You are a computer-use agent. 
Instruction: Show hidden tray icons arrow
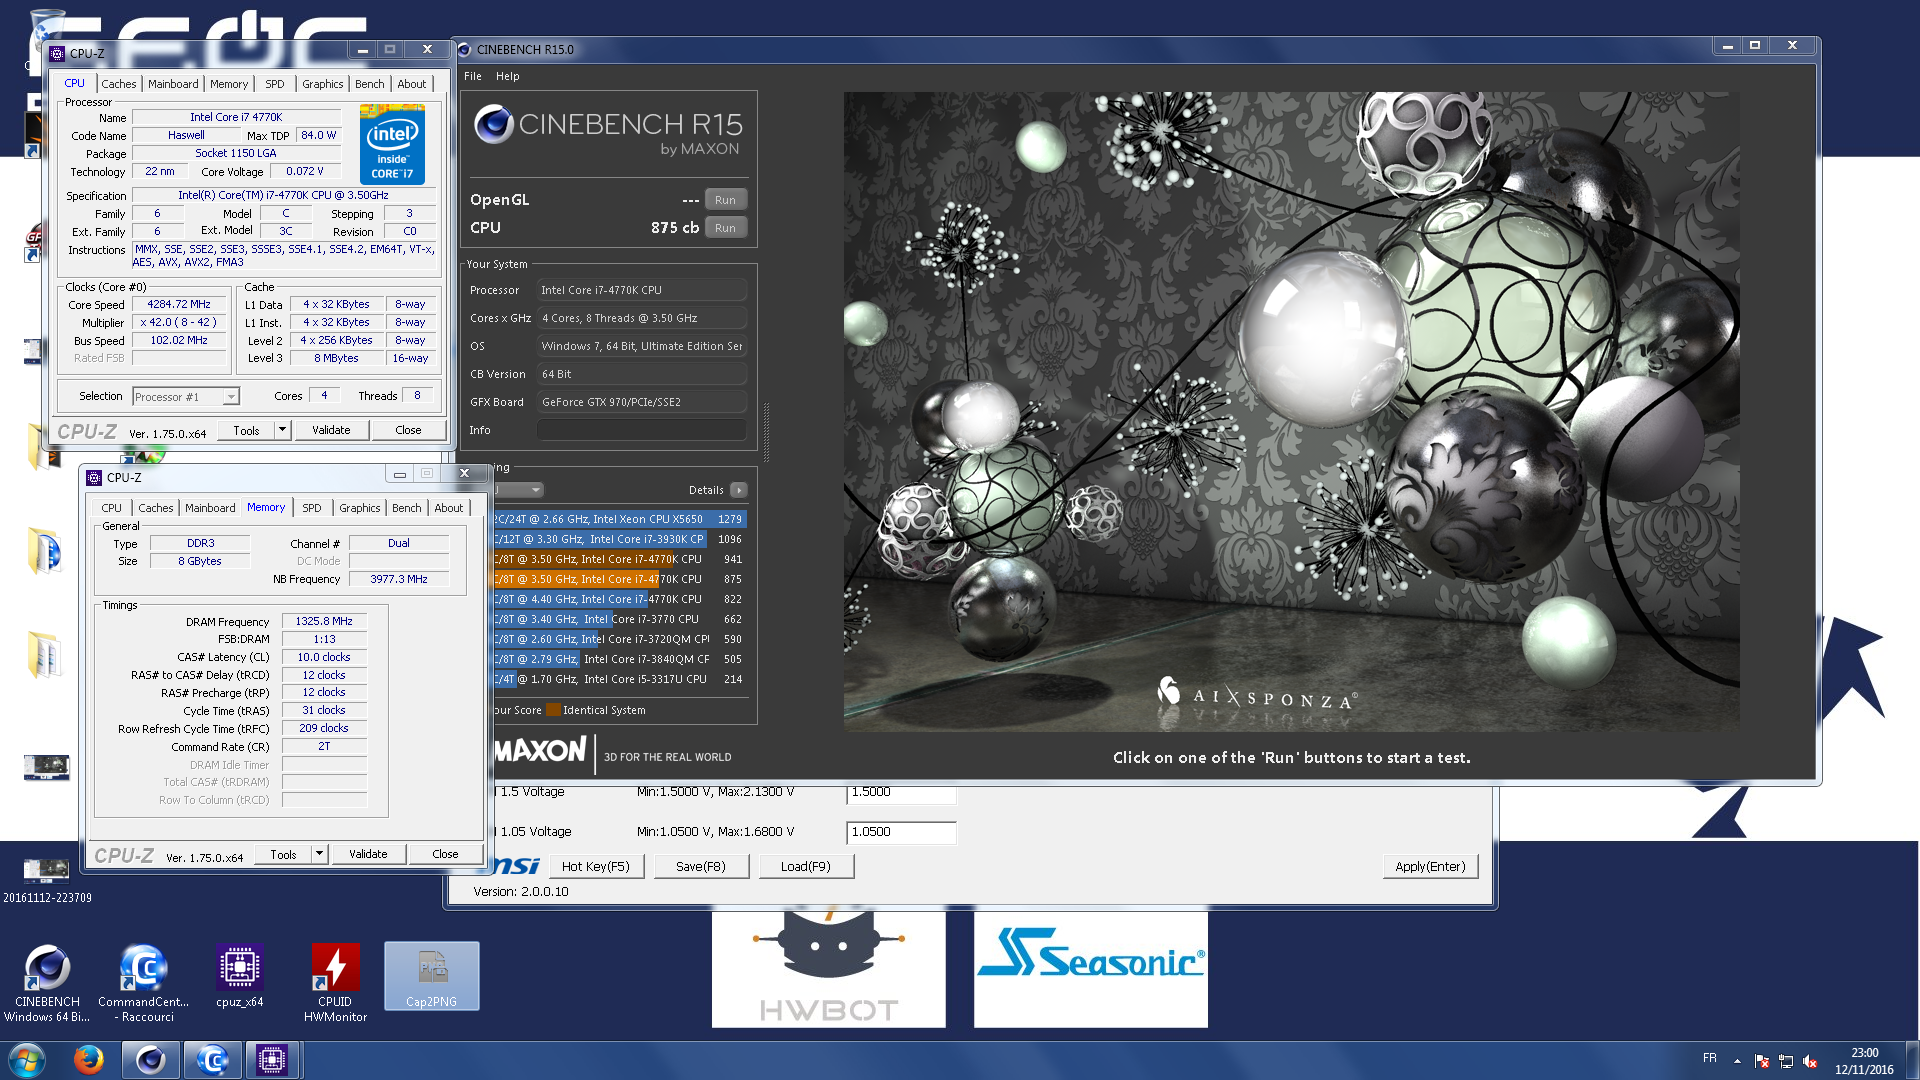point(1737,1061)
